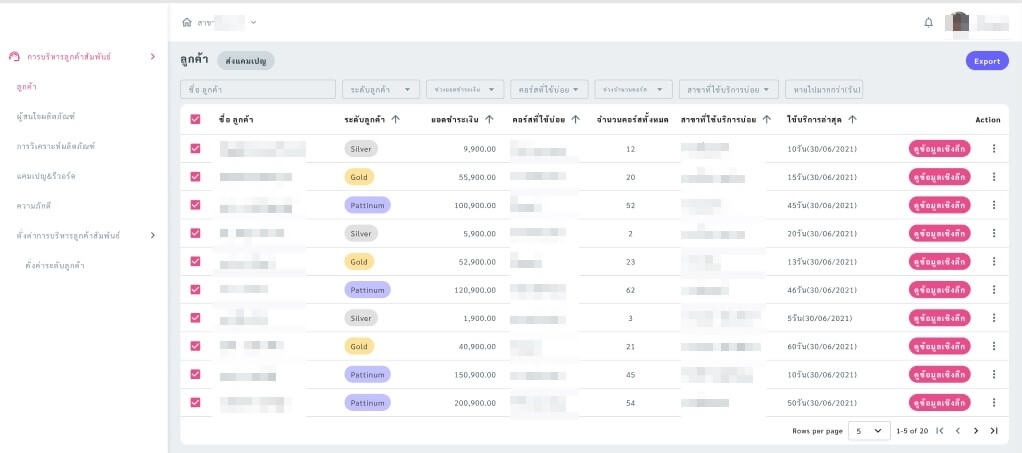
Task: Jump to last page of table
Action: (x=994, y=431)
